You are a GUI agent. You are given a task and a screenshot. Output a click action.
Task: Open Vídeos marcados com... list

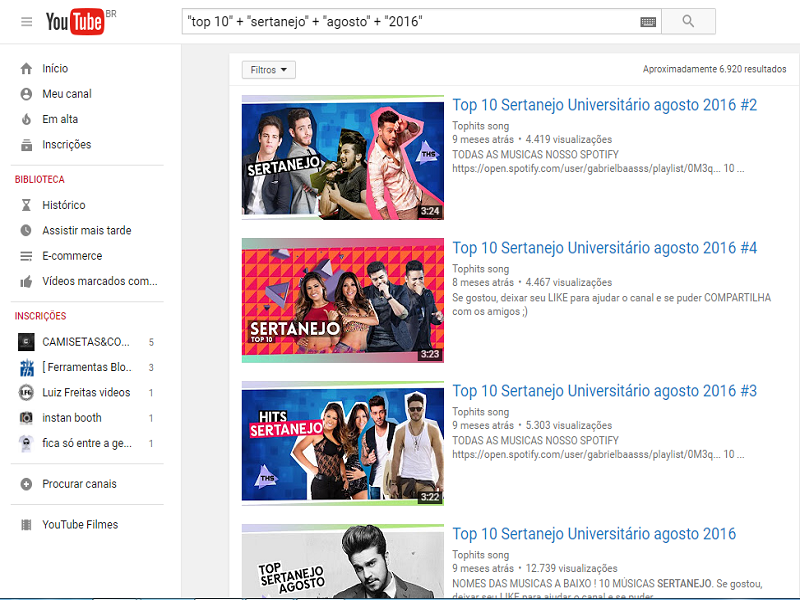coord(99,281)
